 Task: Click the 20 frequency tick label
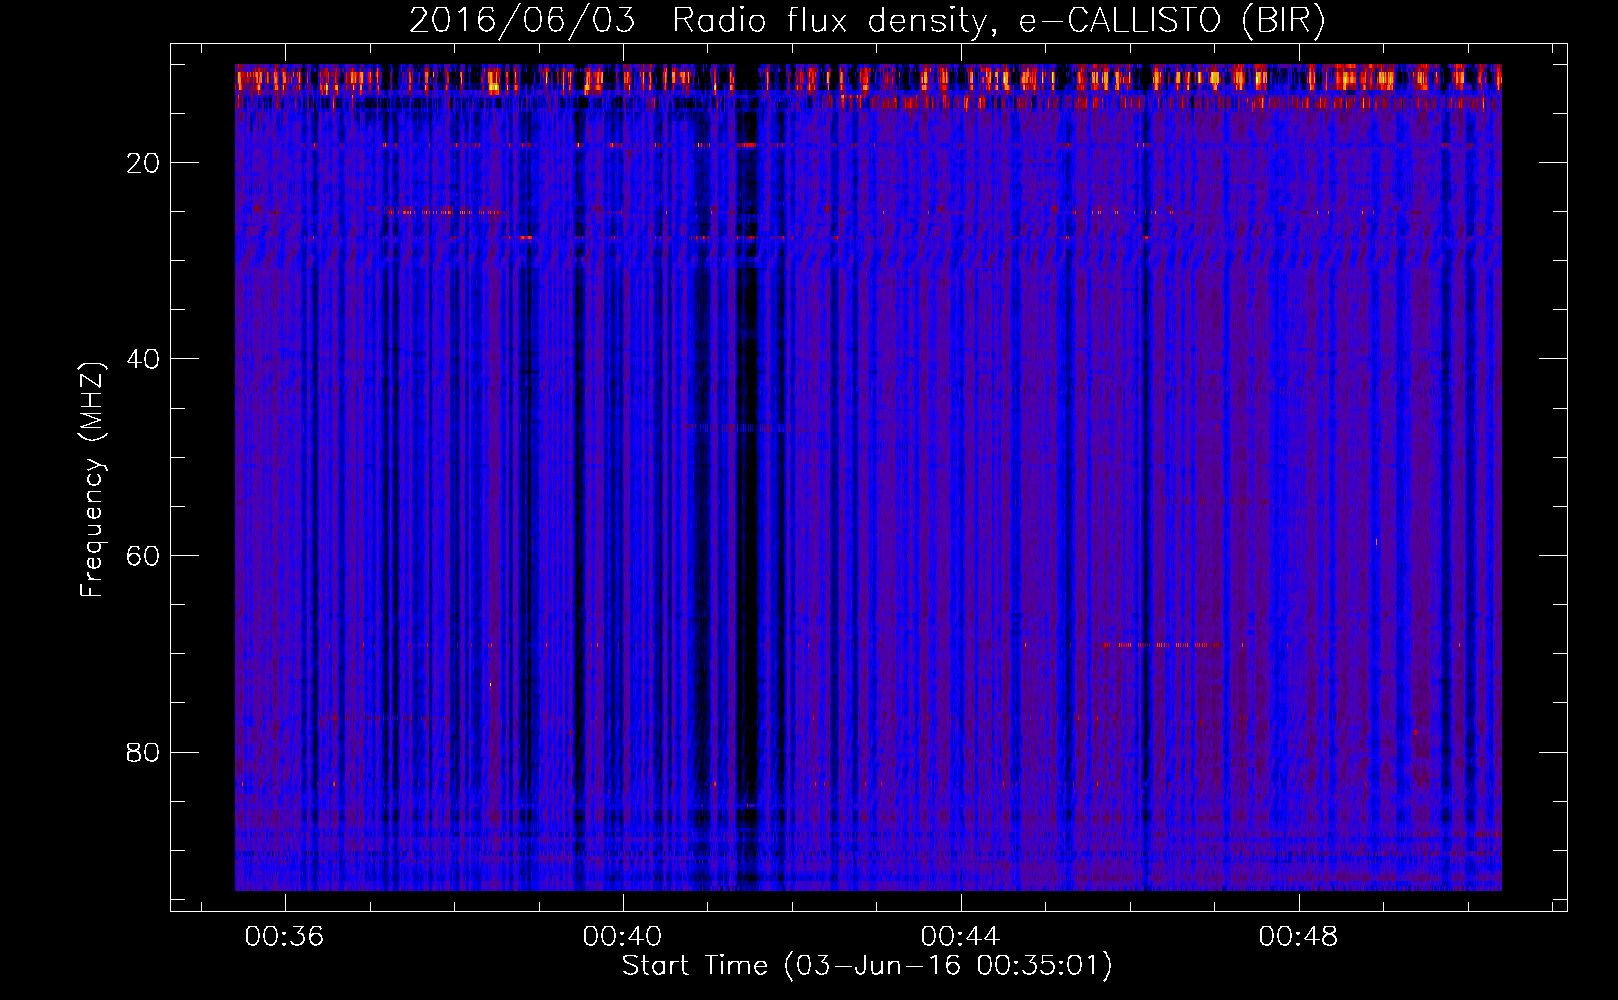(143, 163)
